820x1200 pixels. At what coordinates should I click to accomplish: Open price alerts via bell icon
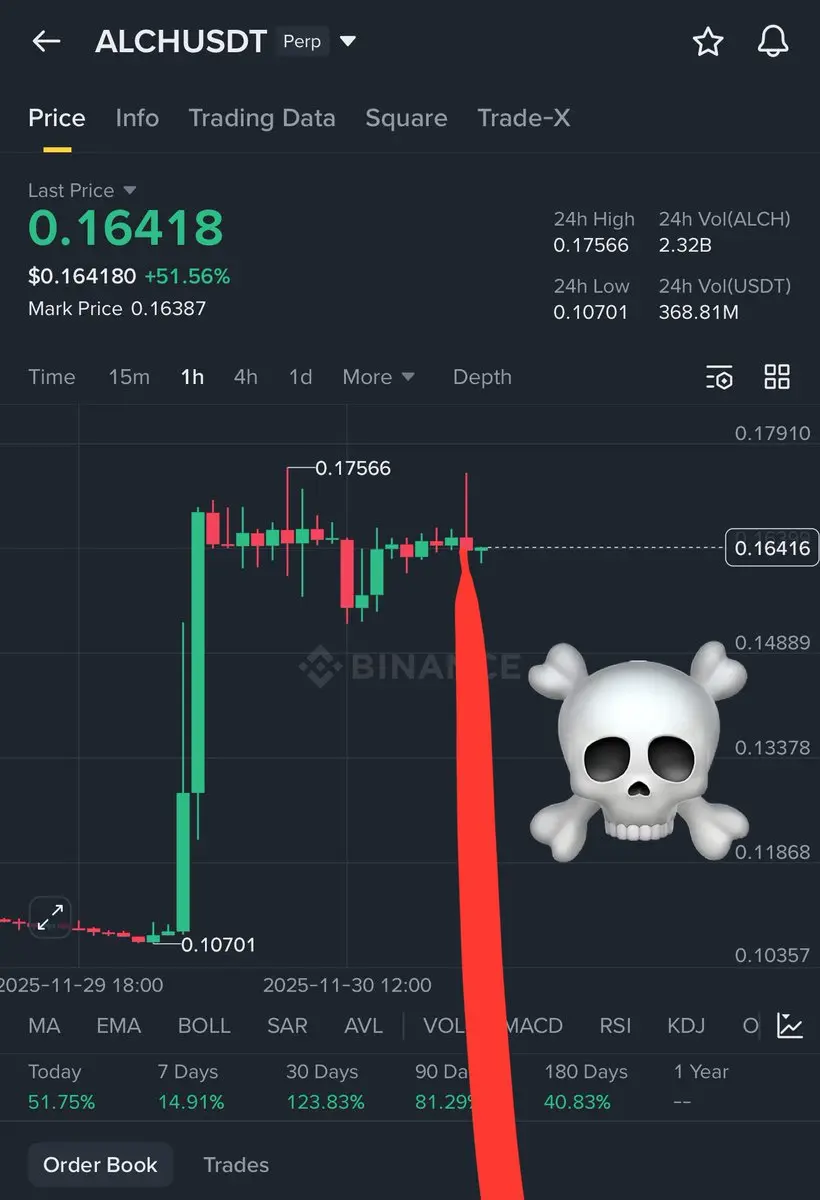tap(773, 41)
